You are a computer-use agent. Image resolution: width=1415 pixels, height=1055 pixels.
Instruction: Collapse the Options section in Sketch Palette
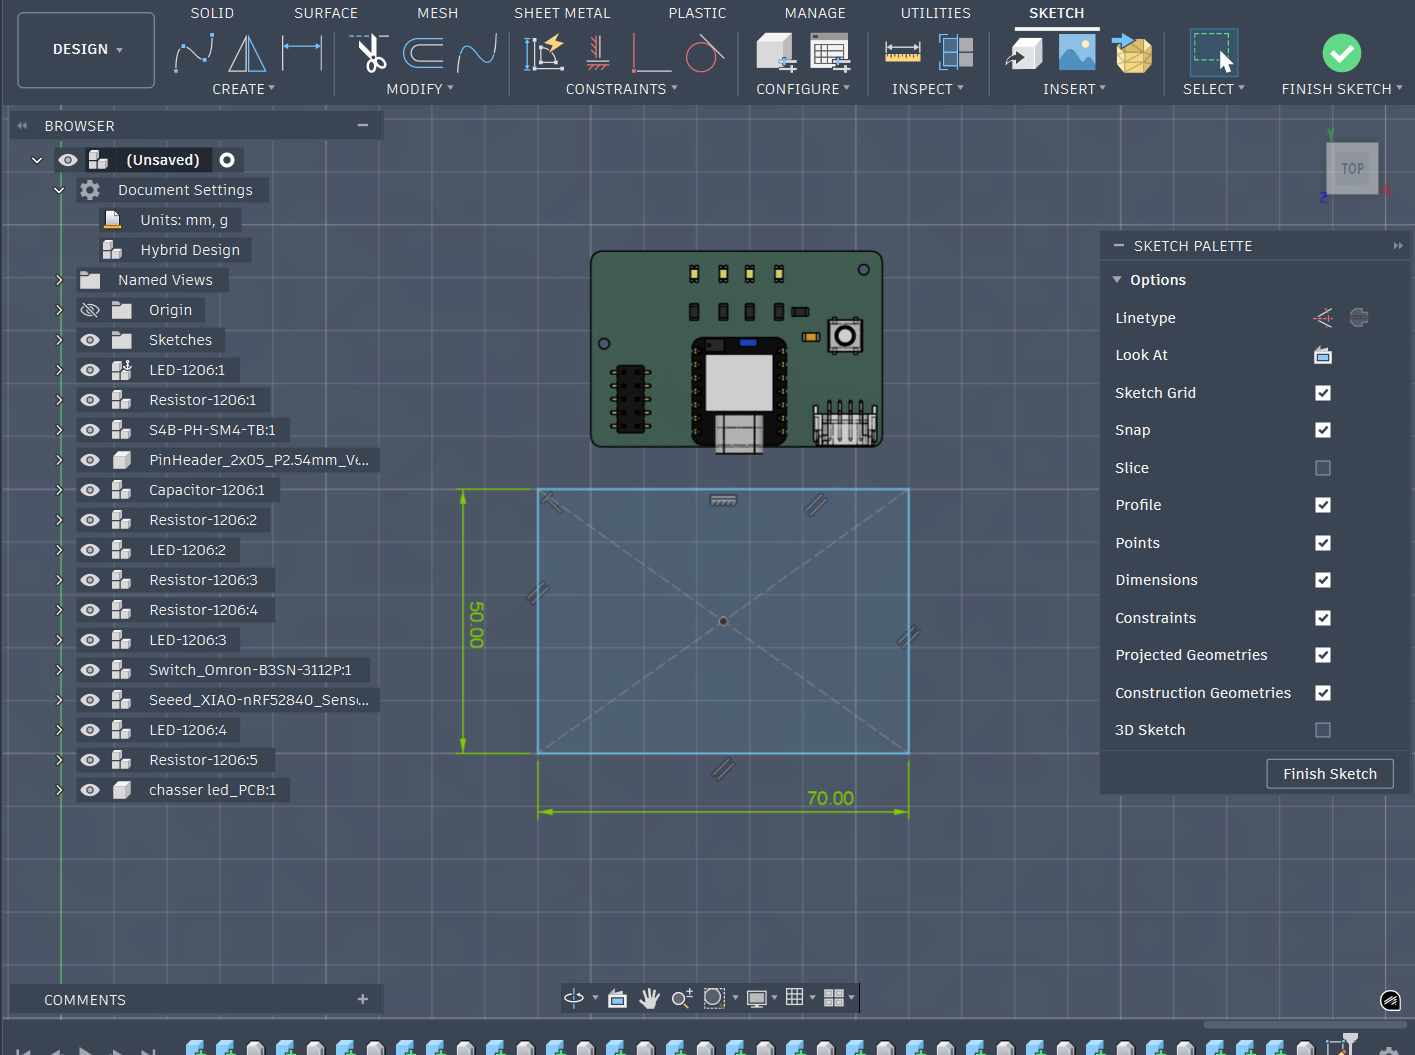click(1117, 280)
